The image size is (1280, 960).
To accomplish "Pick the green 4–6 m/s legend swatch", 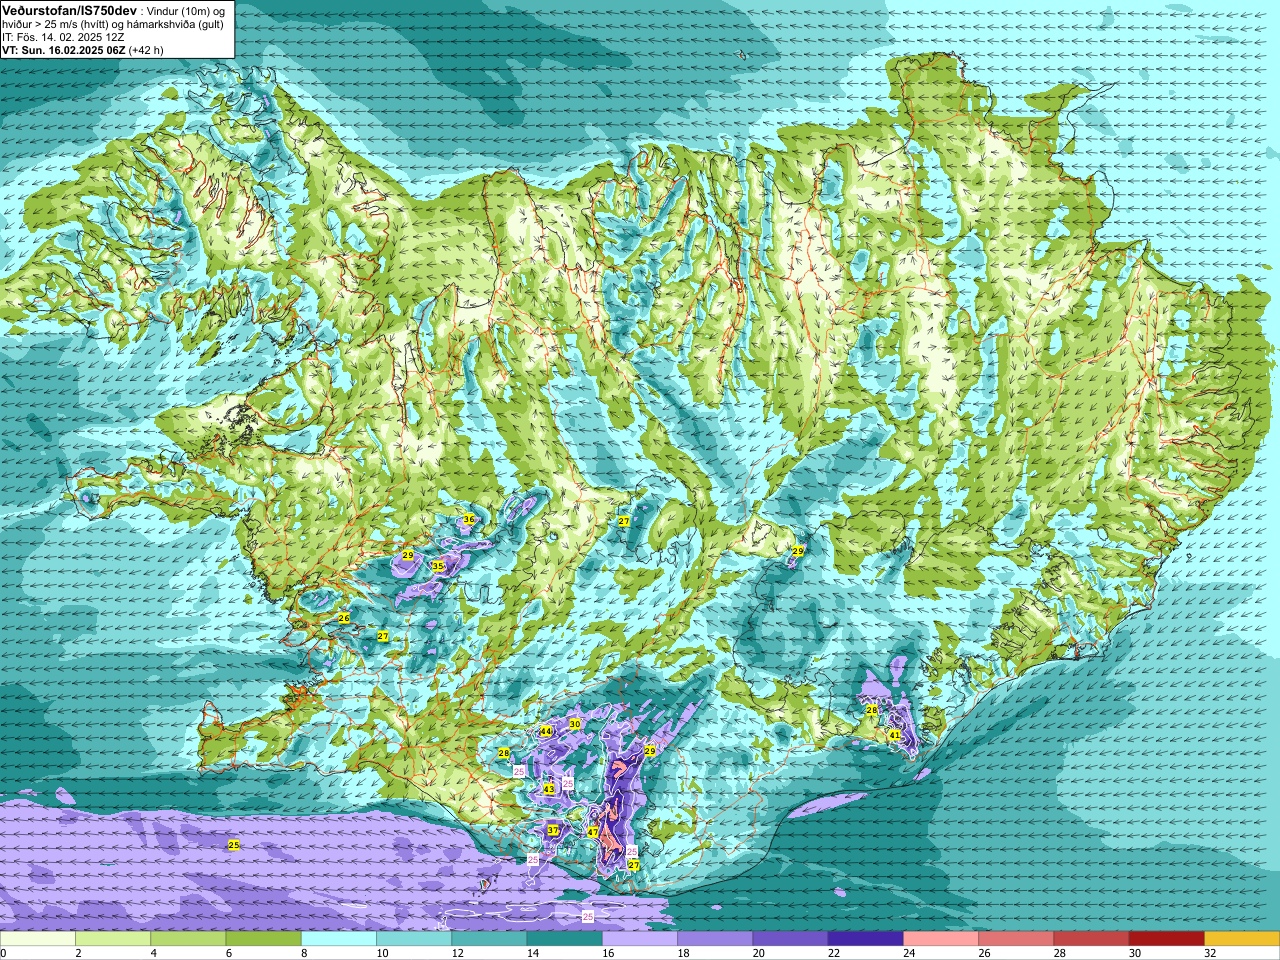I will [x=188, y=939].
